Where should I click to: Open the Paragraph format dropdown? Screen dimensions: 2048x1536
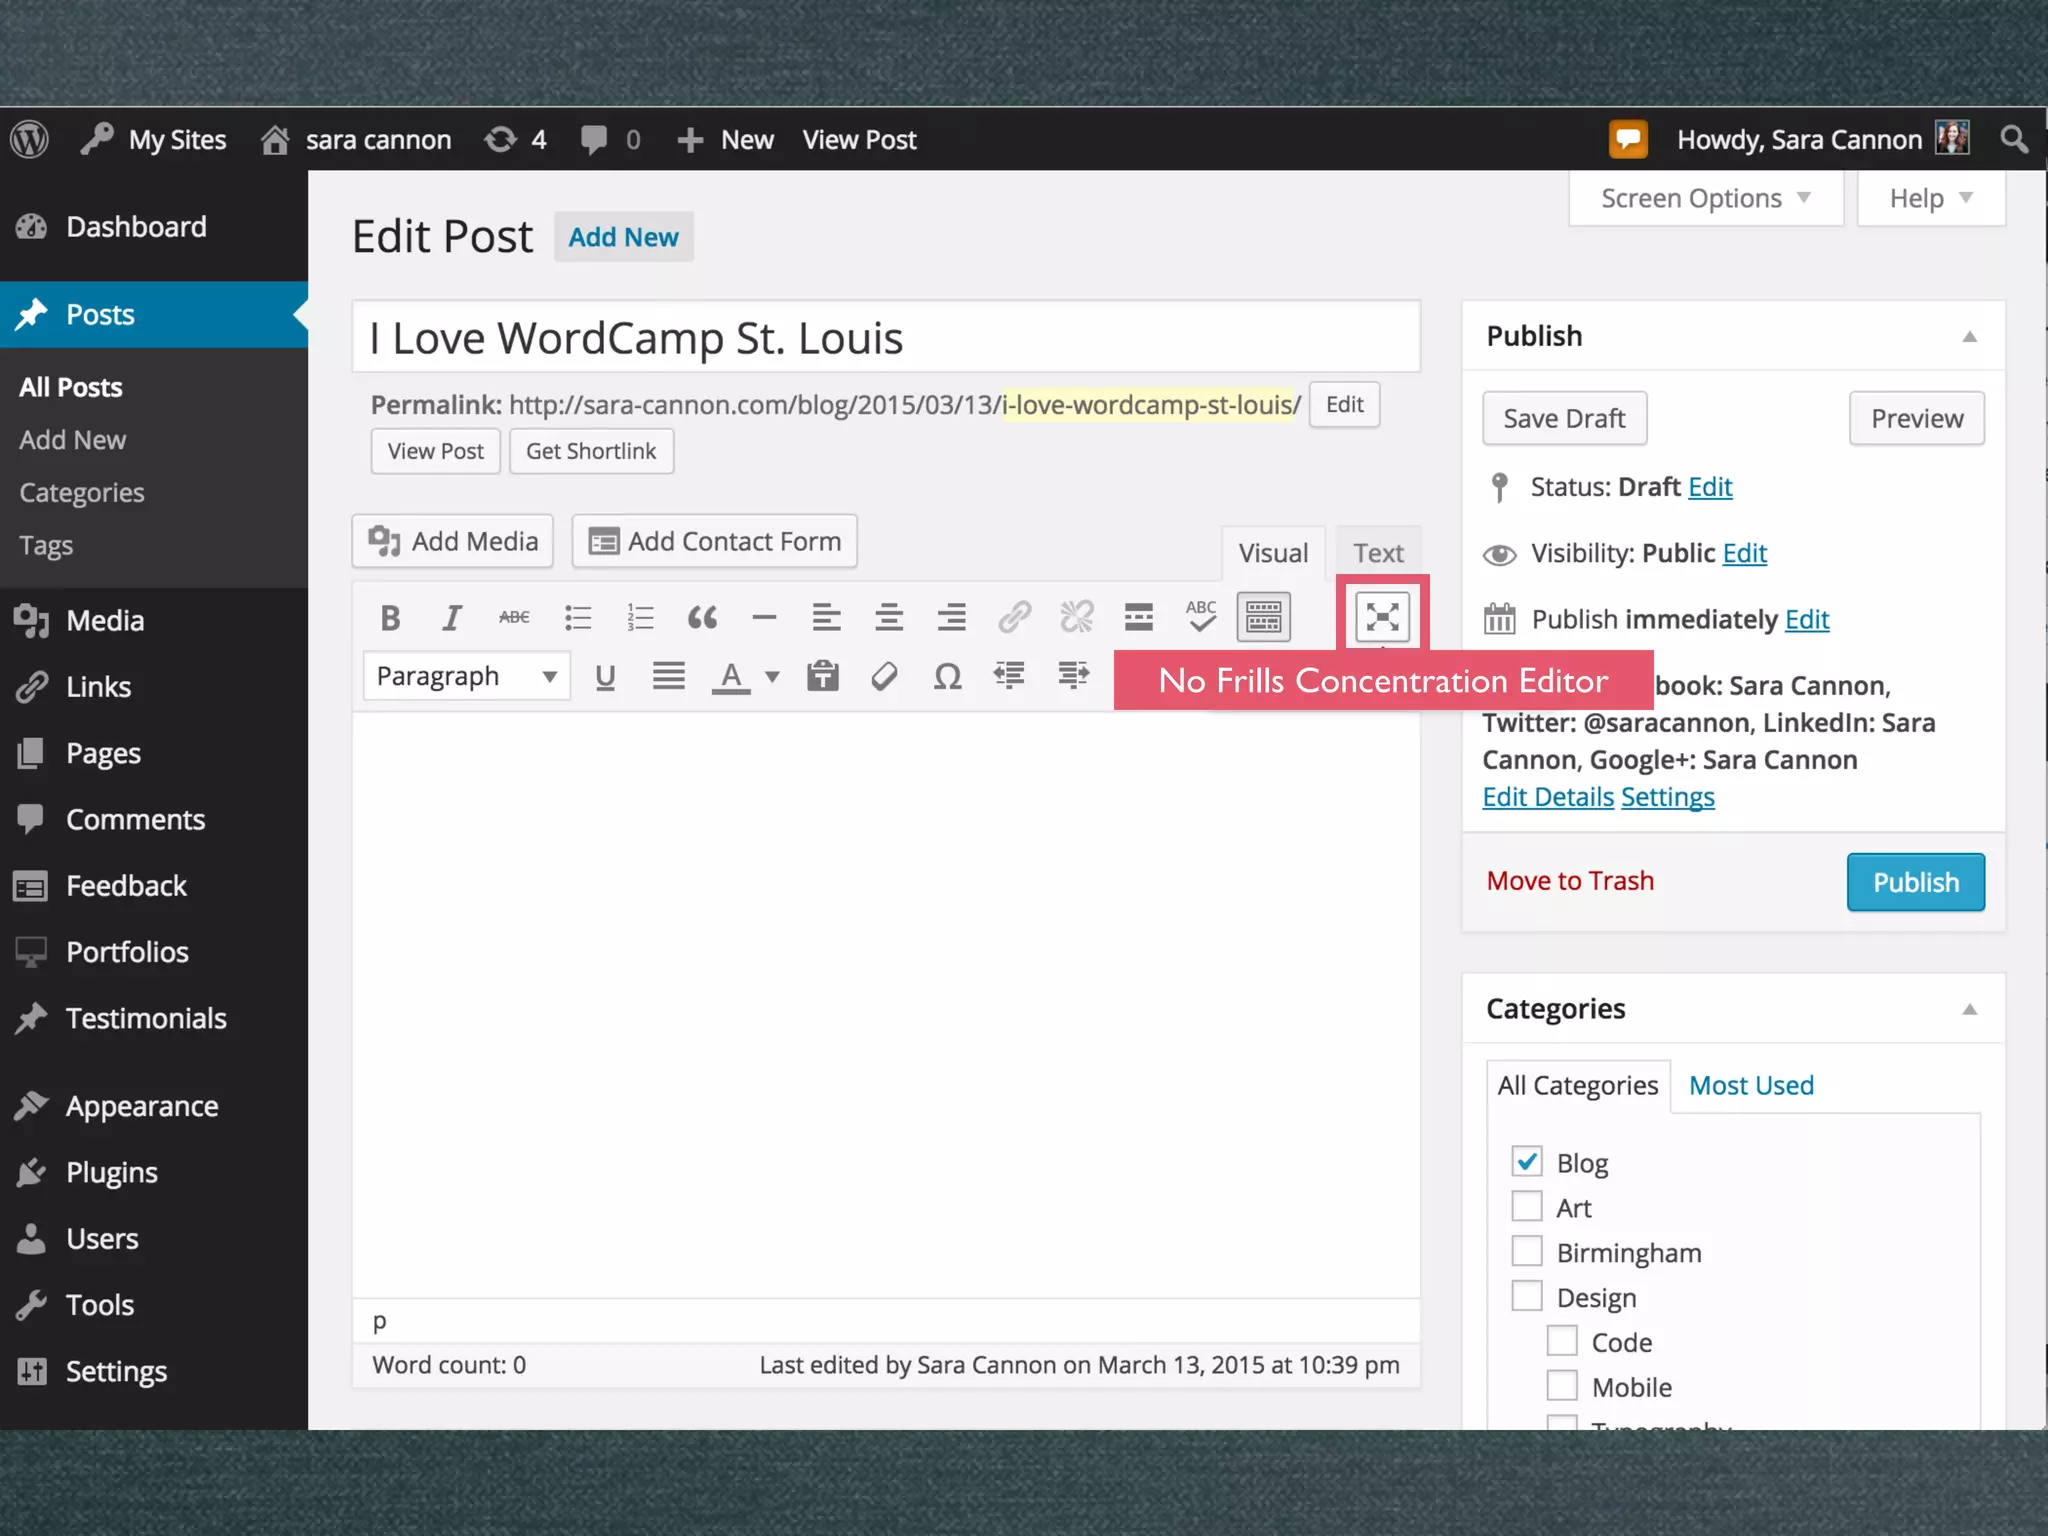pos(466,677)
